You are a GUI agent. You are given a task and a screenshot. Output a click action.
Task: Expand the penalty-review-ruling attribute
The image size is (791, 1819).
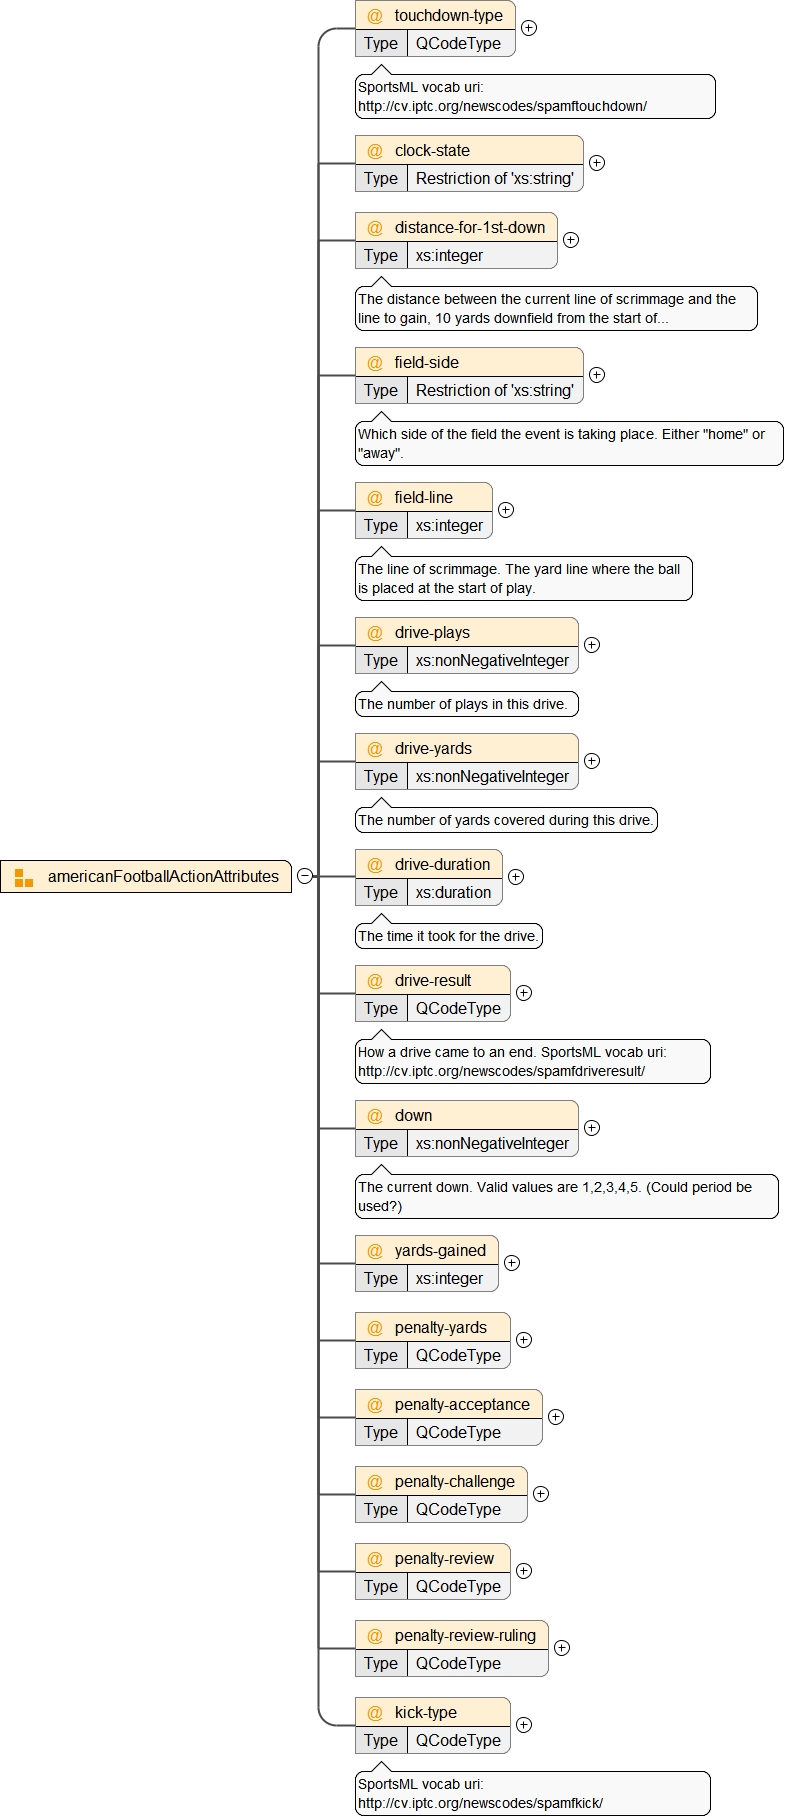tap(562, 1648)
